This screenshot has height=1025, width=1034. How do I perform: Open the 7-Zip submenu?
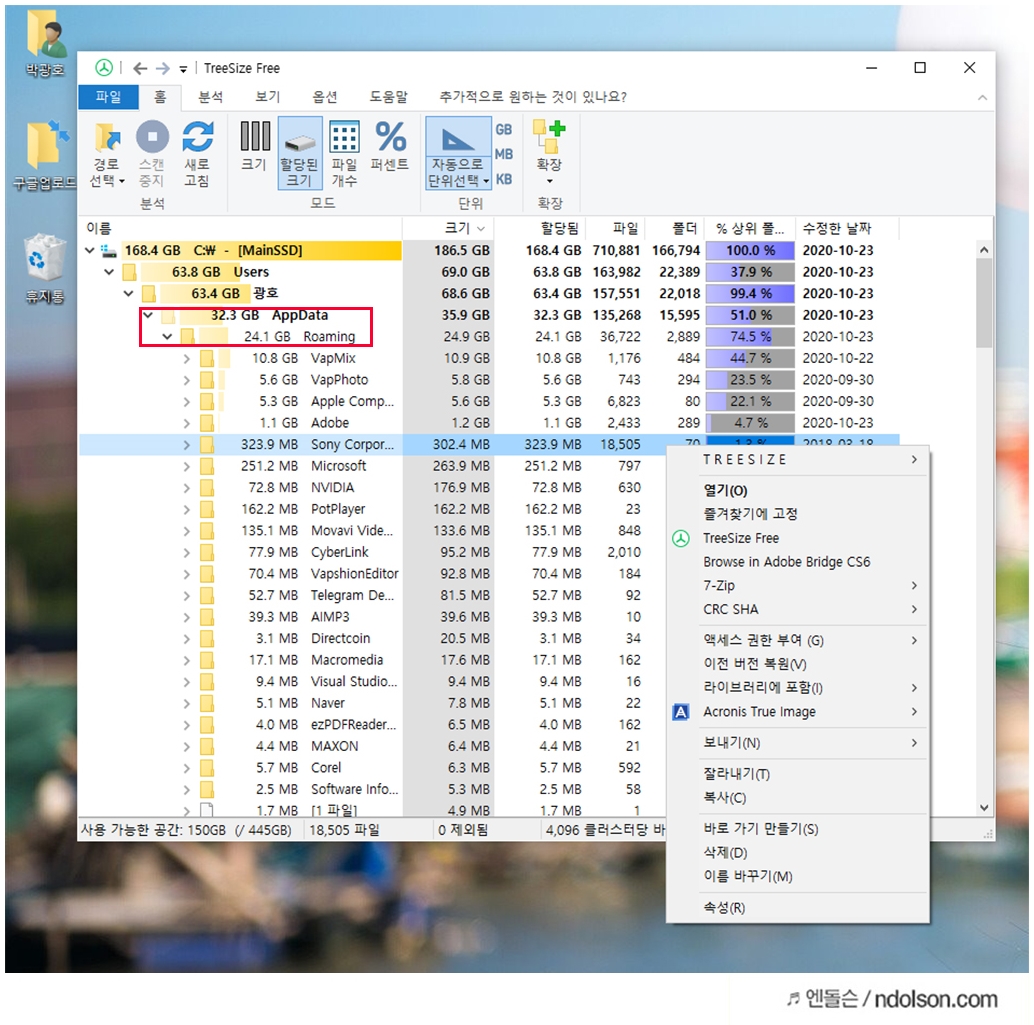click(798, 585)
